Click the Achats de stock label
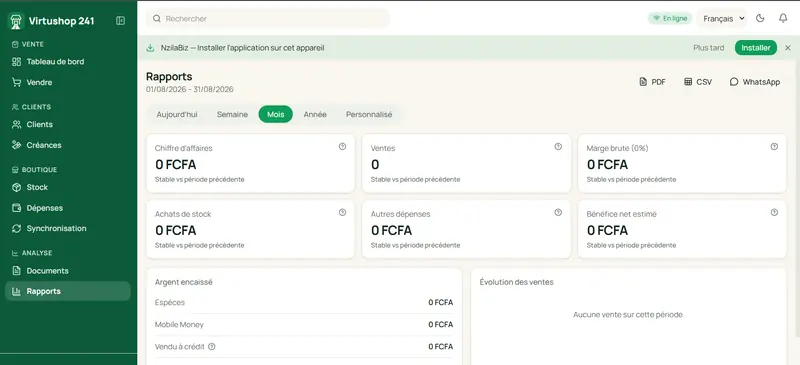The height and width of the screenshot is (365, 800). coord(183,214)
